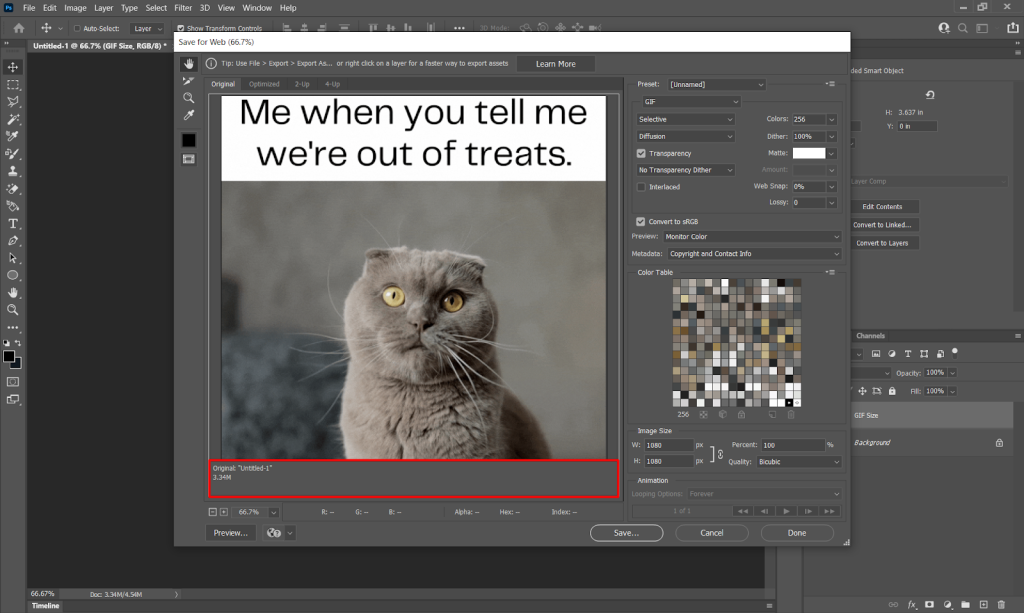Click the foreground color swatch in toolbar
Screen dimensions: 1024x613
click(x=9, y=357)
